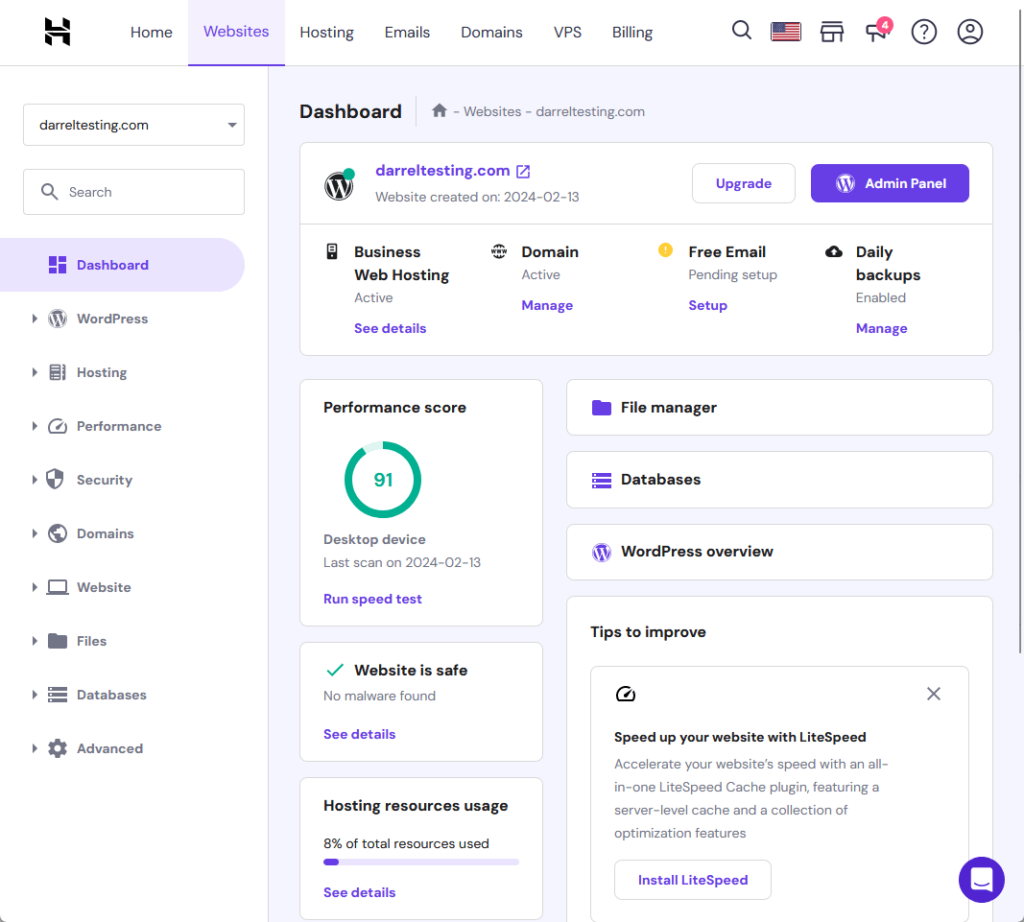Click the Hostinger logo icon
This screenshot has width=1024, height=922.
pyautogui.click(x=57, y=31)
